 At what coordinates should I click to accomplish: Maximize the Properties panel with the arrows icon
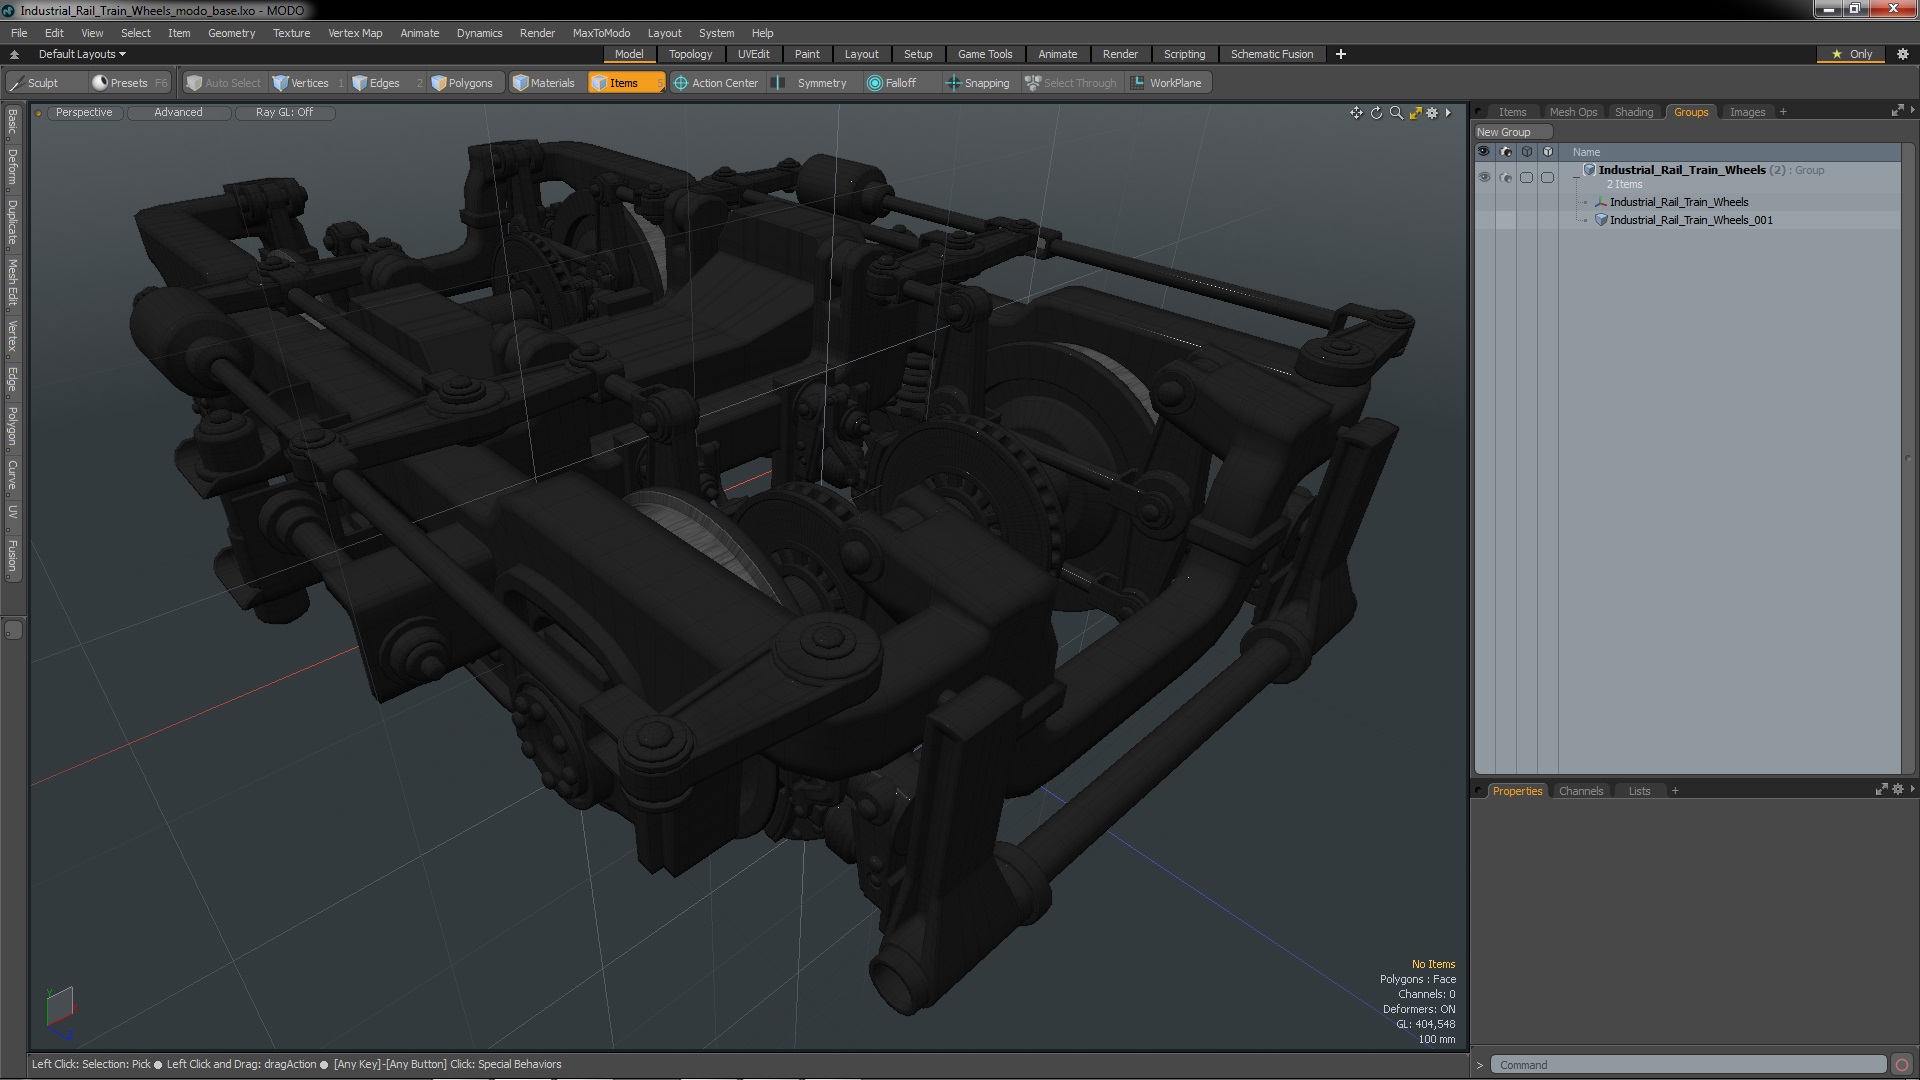[x=1881, y=790]
